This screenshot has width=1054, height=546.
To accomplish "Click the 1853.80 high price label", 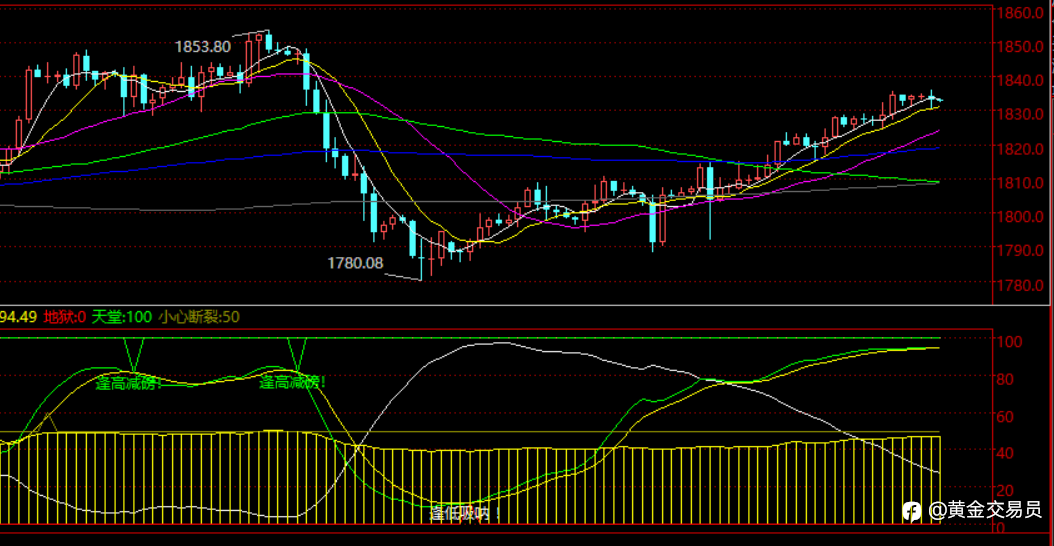I will pyautogui.click(x=203, y=47).
